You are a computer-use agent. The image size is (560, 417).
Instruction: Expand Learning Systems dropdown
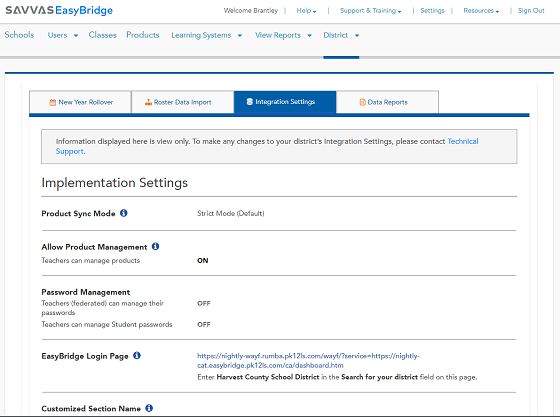click(x=207, y=35)
